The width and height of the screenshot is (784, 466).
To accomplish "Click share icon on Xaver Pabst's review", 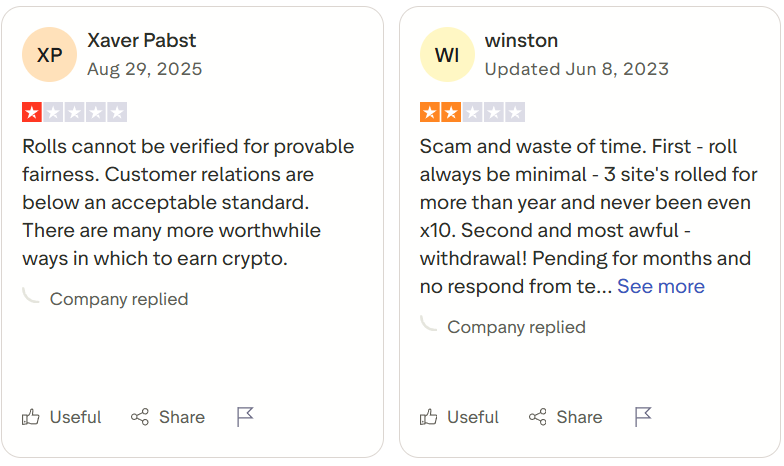I will click(x=140, y=417).
